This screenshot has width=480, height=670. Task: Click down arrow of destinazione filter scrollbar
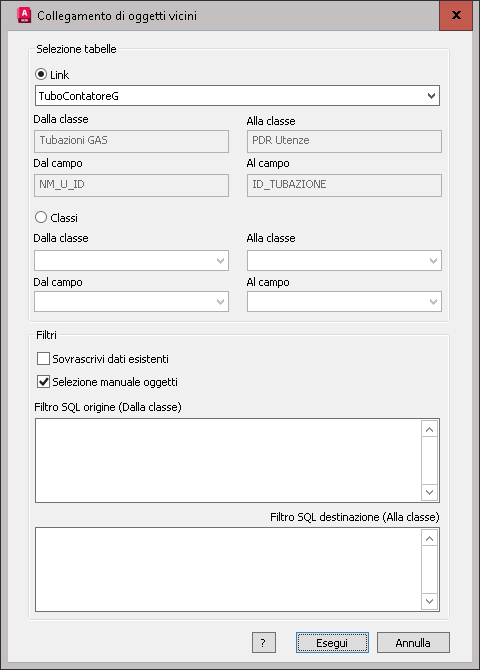(x=430, y=601)
